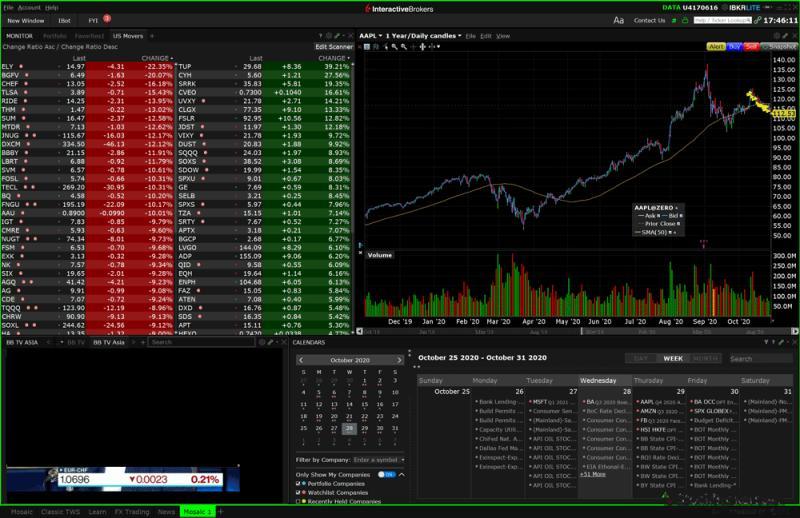Image resolution: width=800 pixels, height=518 pixels.
Task: Click the +51 More link on Wednesday
Action: pyautogui.click(x=593, y=475)
